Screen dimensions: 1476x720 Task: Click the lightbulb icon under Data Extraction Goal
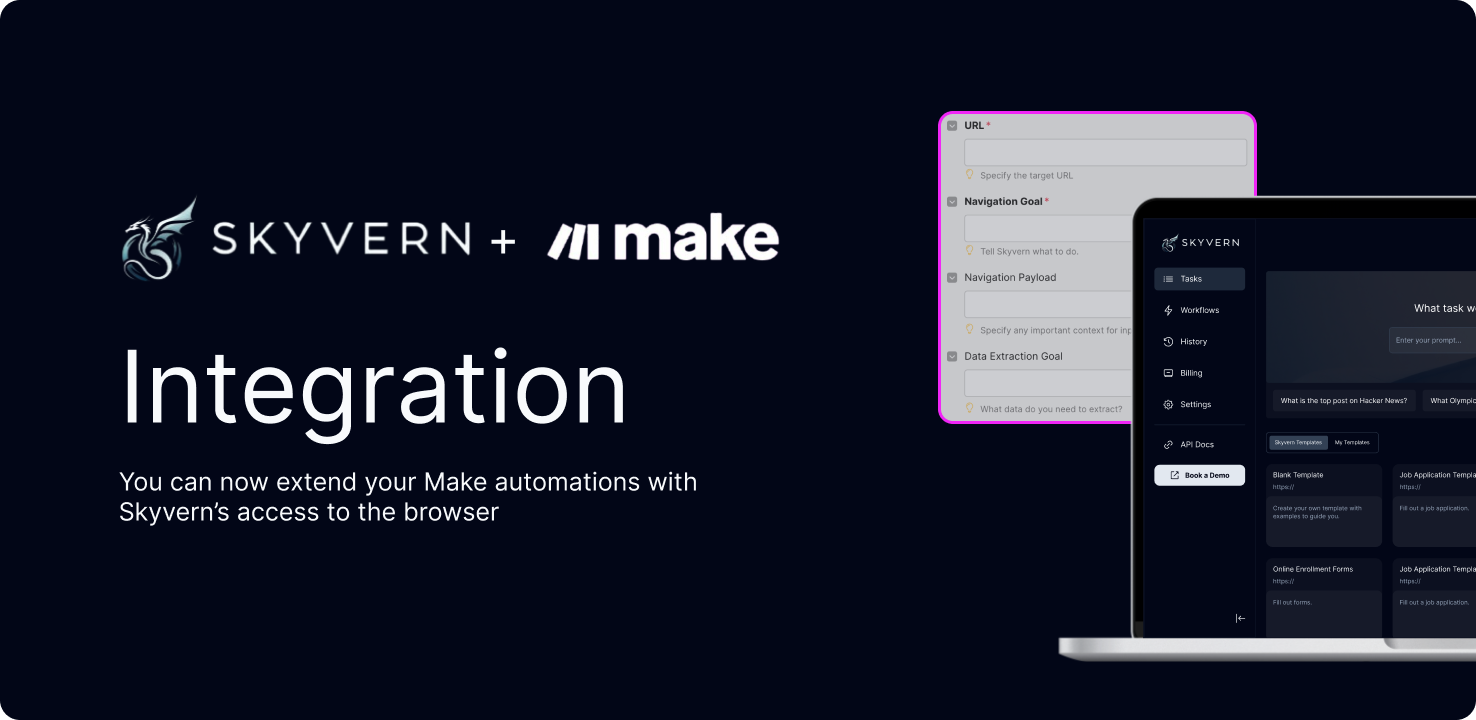coord(969,408)
